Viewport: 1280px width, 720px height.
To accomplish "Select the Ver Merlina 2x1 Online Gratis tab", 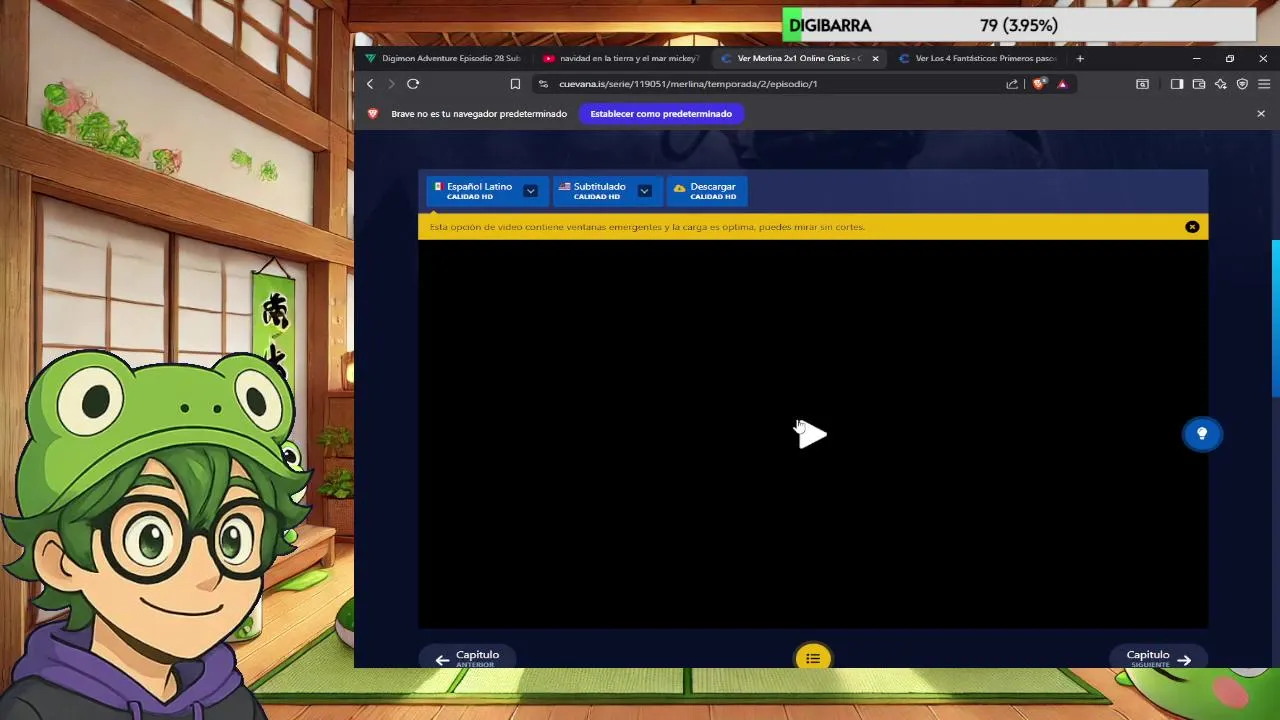I will (798, 58).
